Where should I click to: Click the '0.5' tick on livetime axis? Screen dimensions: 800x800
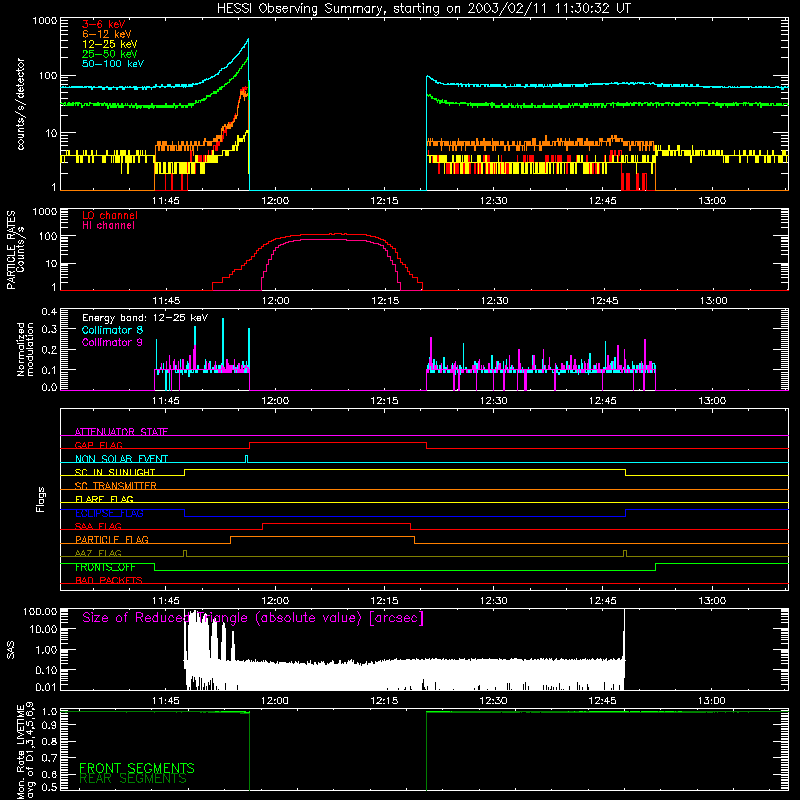(49, 787)
